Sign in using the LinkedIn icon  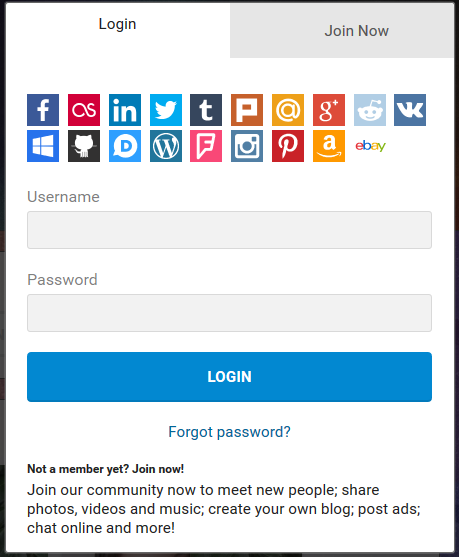click(x=125, y=110)
